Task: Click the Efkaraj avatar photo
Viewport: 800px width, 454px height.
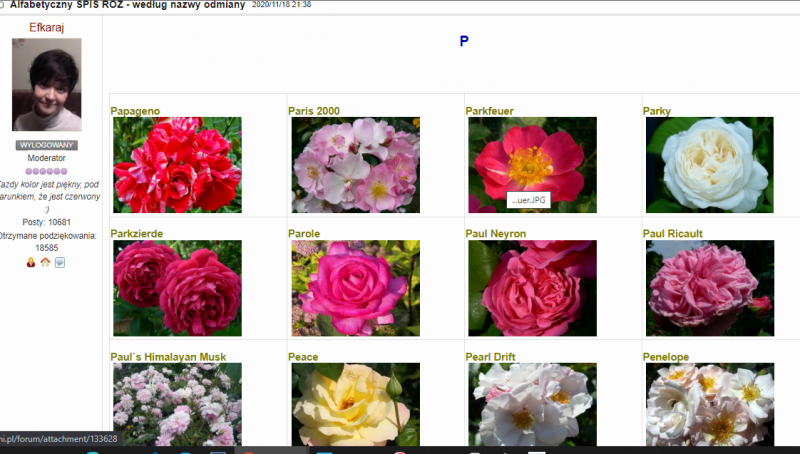Action: click(47, 85)
